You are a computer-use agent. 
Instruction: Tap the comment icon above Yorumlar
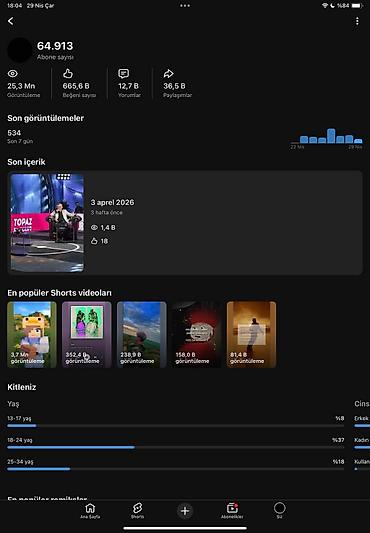tap(123, 73)
